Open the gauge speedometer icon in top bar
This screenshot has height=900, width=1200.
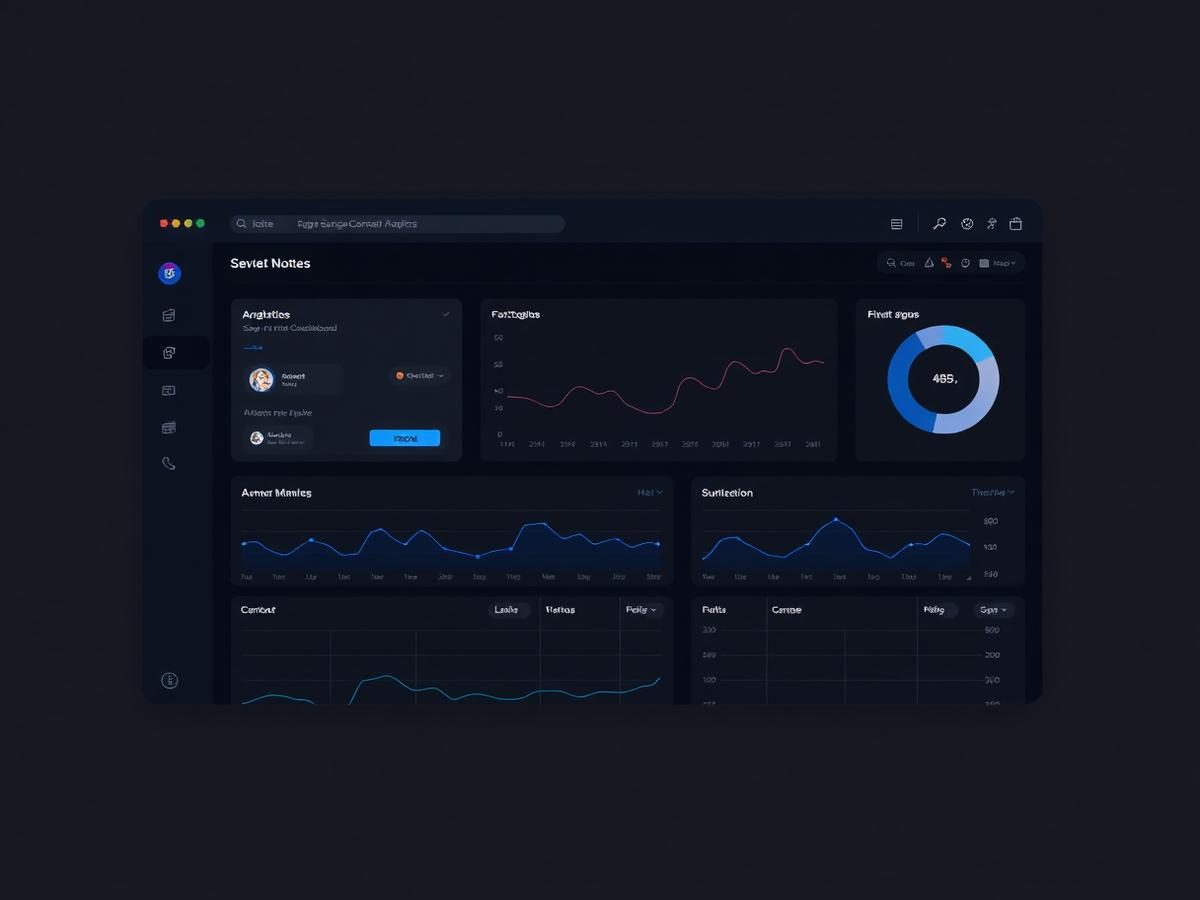point(967,224)
